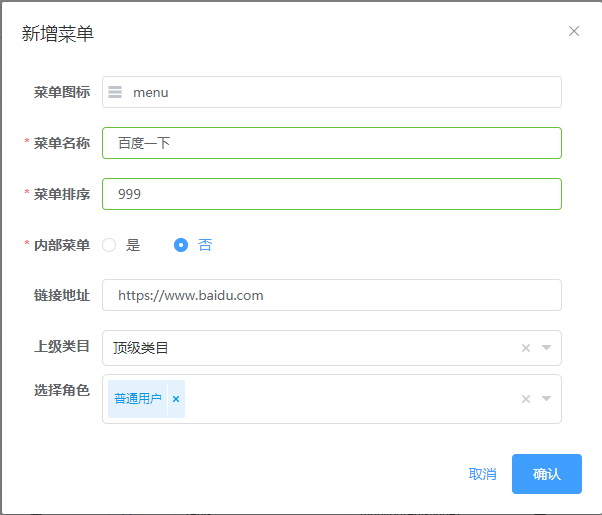Click the menu text in 菜单图标 input
602x515 pixels.
point(151,92)
